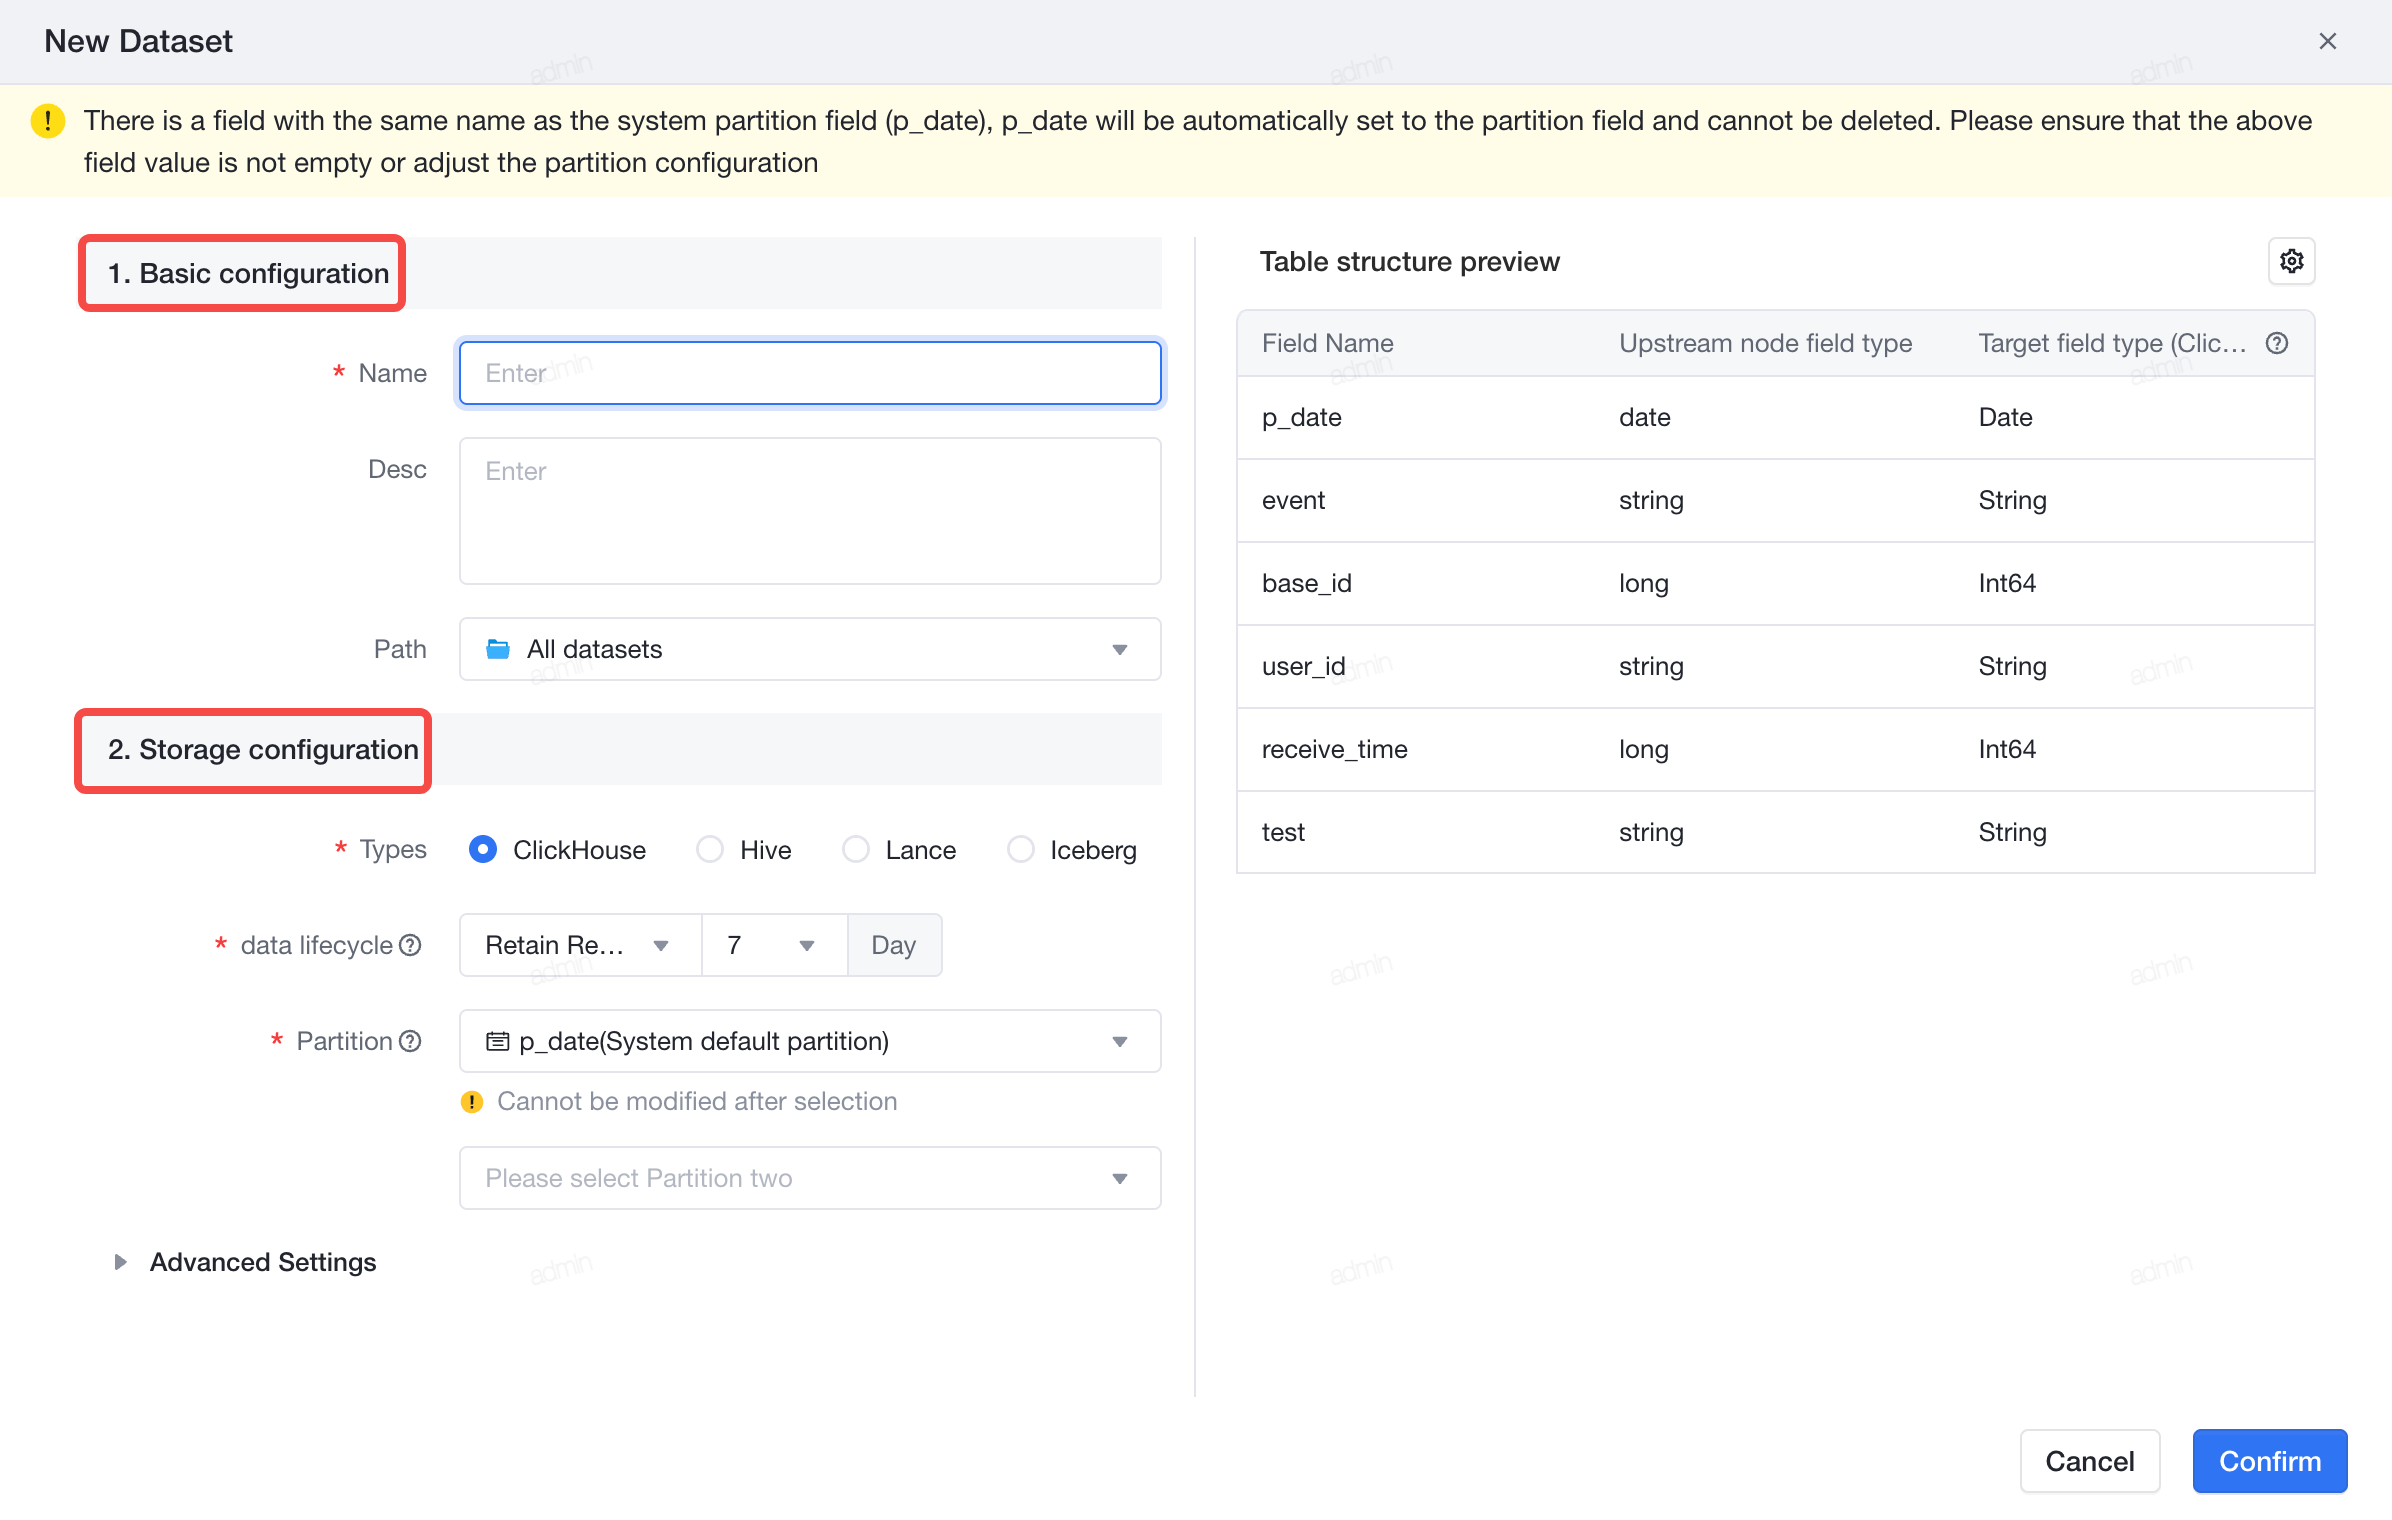This screenshot has width=2392, height=1520.
Task: Open the Retain Re... lifecycle dropdown
Action: click(x=580, y=945)
